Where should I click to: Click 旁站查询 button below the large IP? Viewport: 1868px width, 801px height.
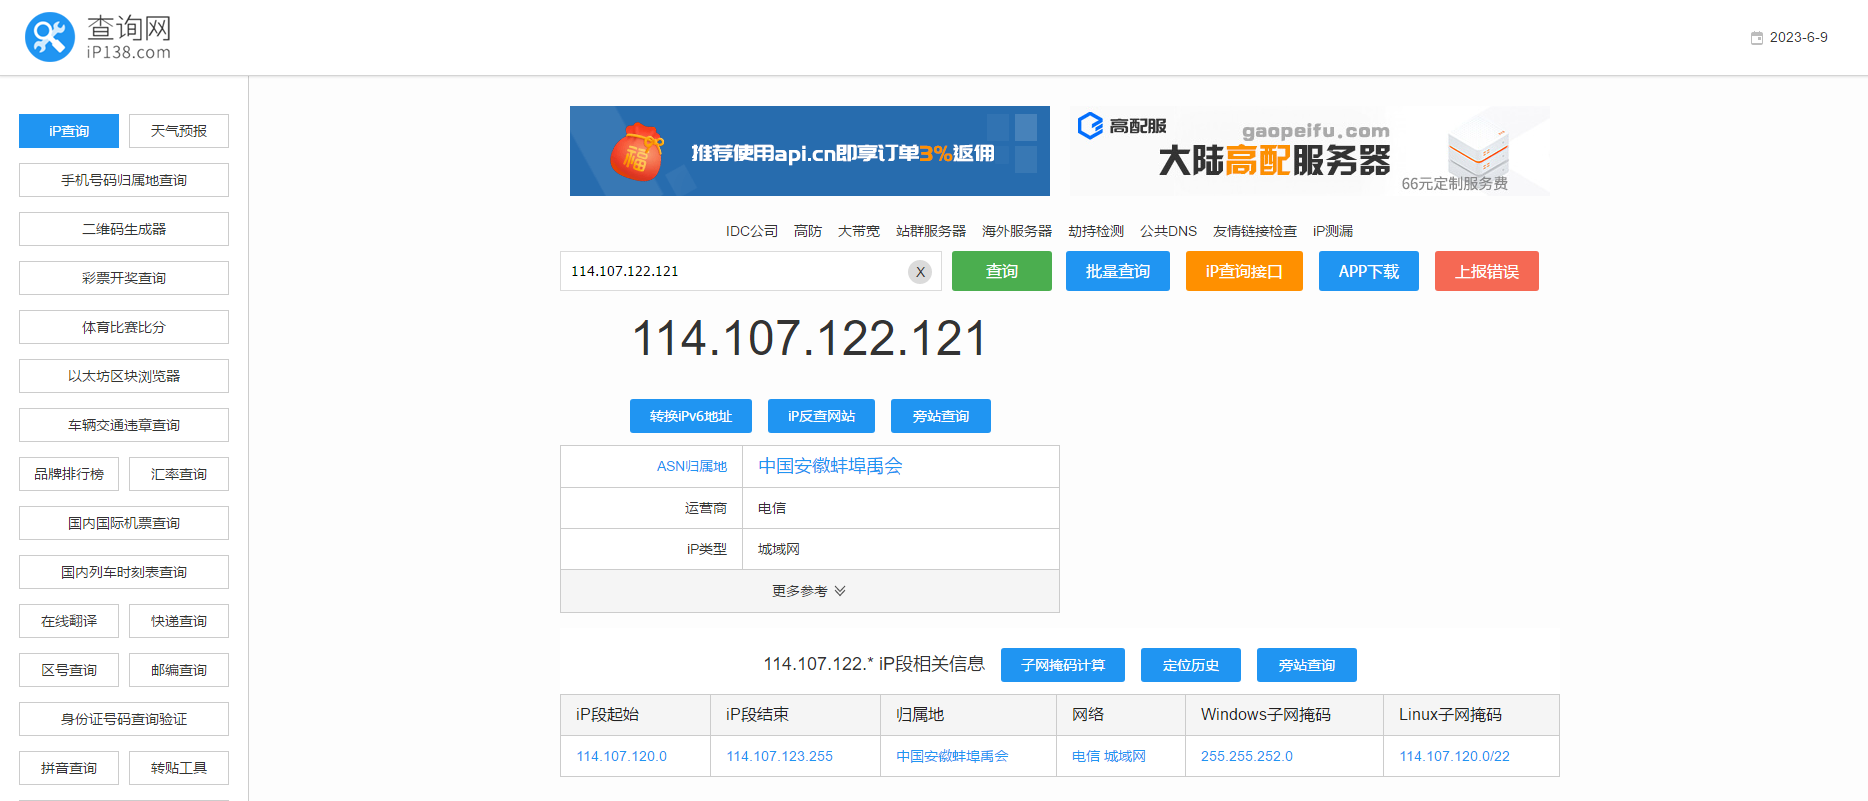pos(941,416)
